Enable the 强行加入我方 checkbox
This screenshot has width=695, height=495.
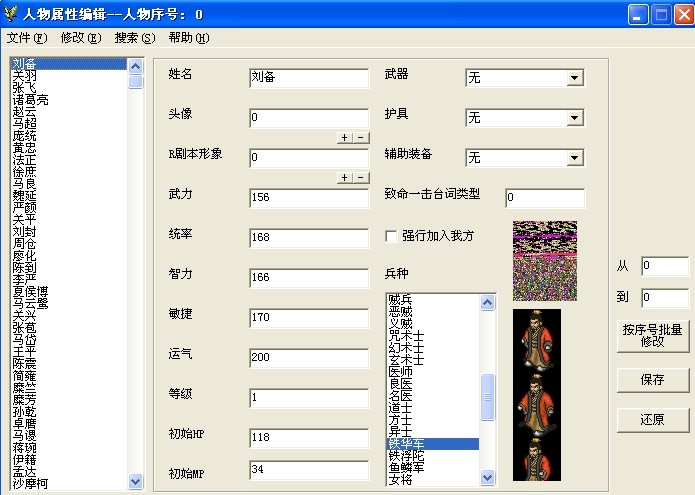pyautogui.click(x=393, y=236)
